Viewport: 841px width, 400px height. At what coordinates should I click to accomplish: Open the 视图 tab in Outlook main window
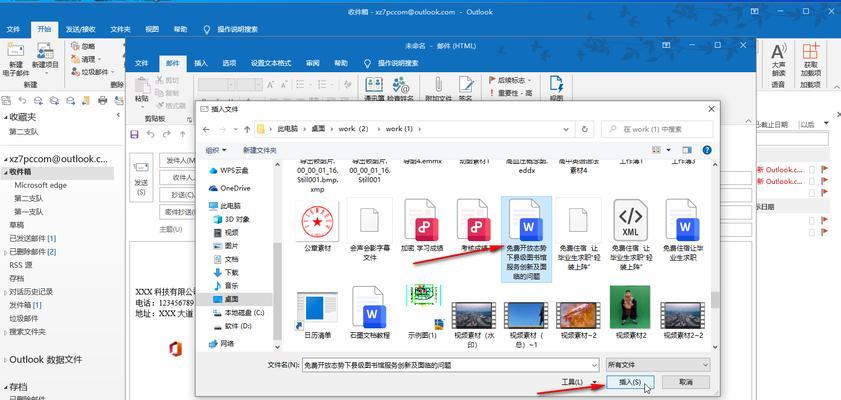click(152, 29)
